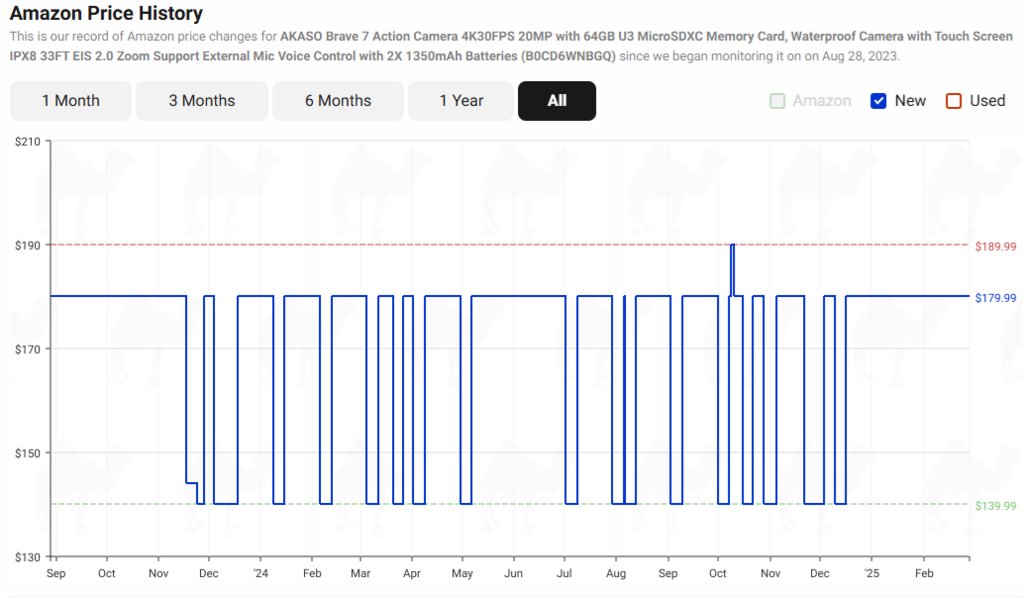
Task: Click the $139.99 lowest price label
Action: tap(996, 506)
